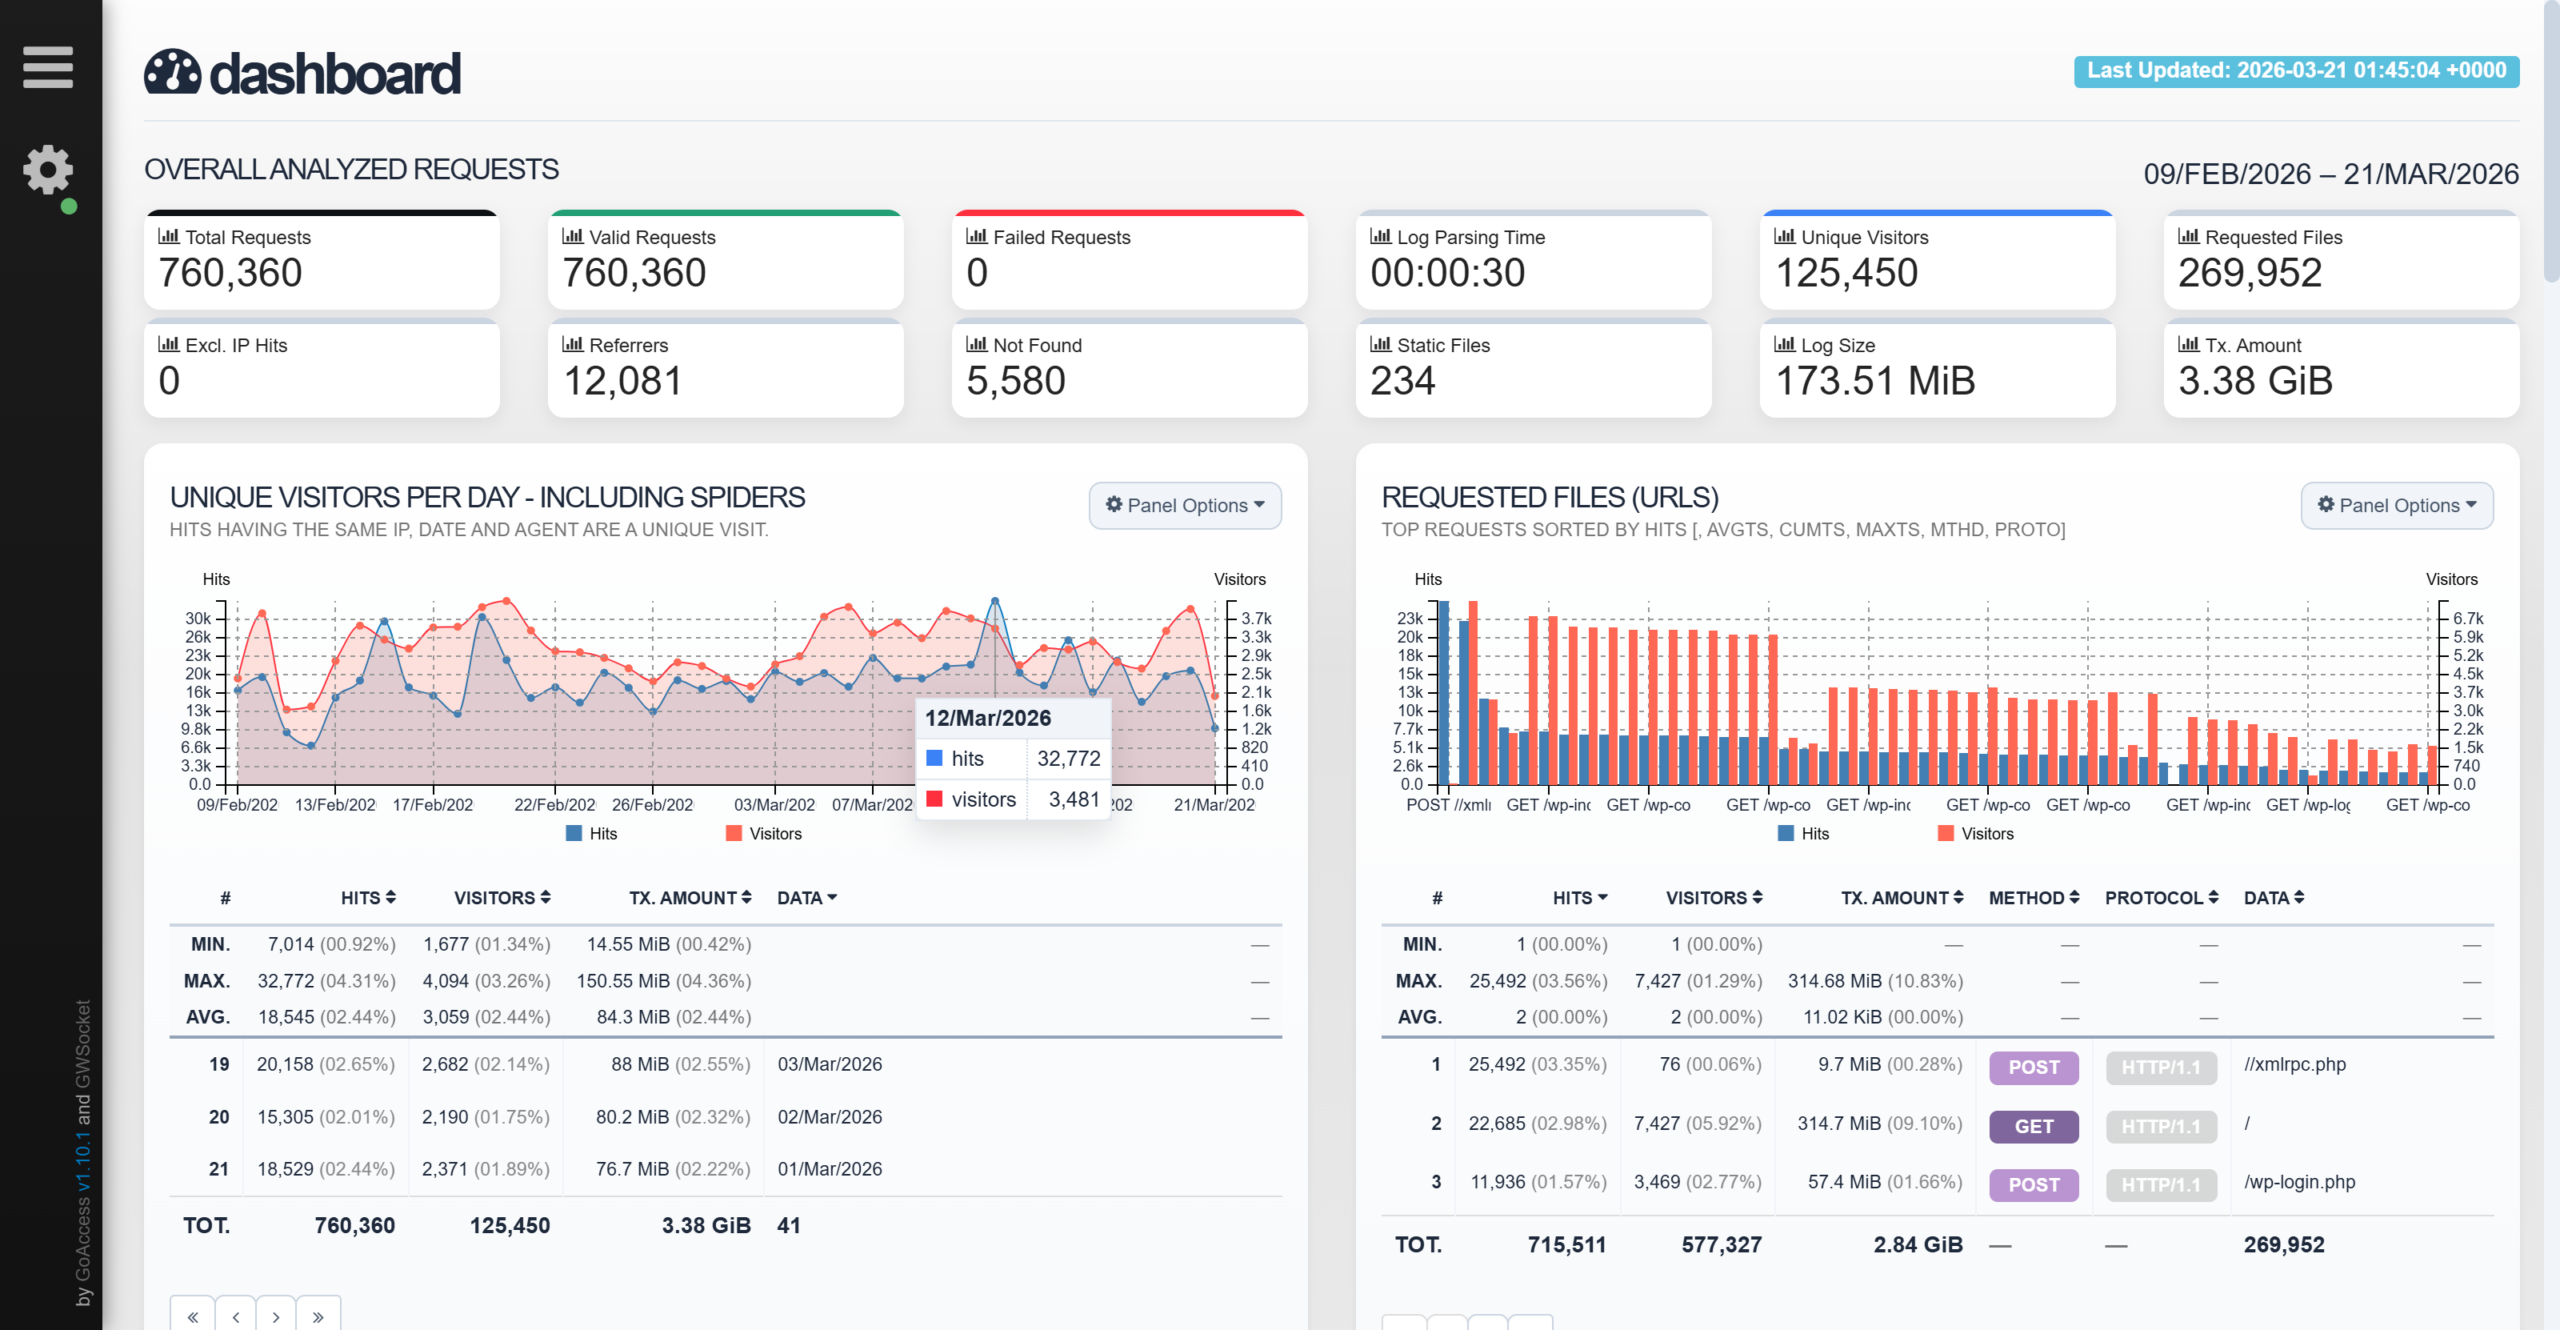Sort the visitors table by the TX. AMOUNT column
Viewport: 2560px width, 1330px height.
(x=690, y=898)
